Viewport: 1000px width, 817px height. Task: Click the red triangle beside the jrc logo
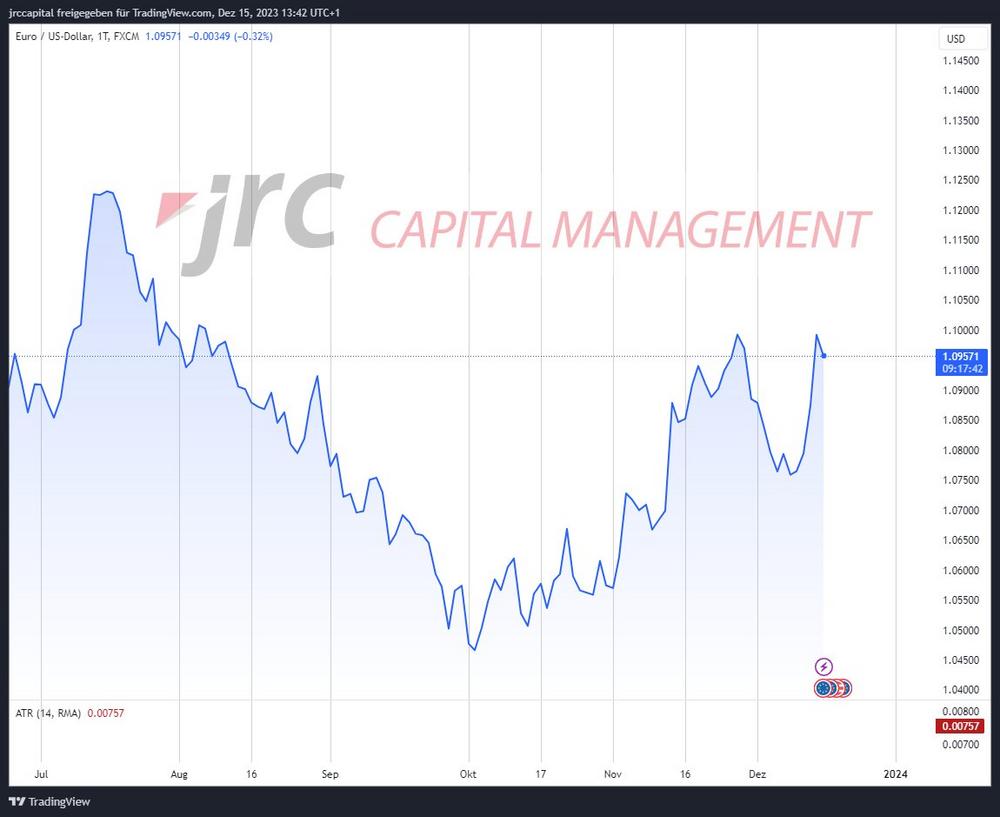click(x=176, y=208)
